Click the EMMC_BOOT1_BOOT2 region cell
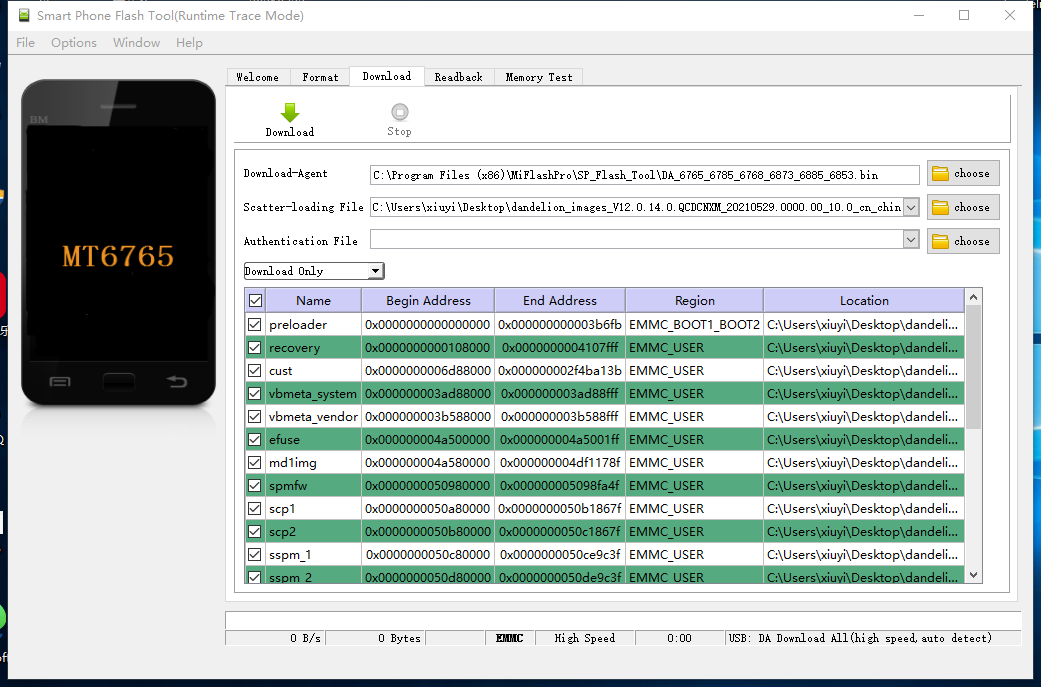 [x=694, y=325]
